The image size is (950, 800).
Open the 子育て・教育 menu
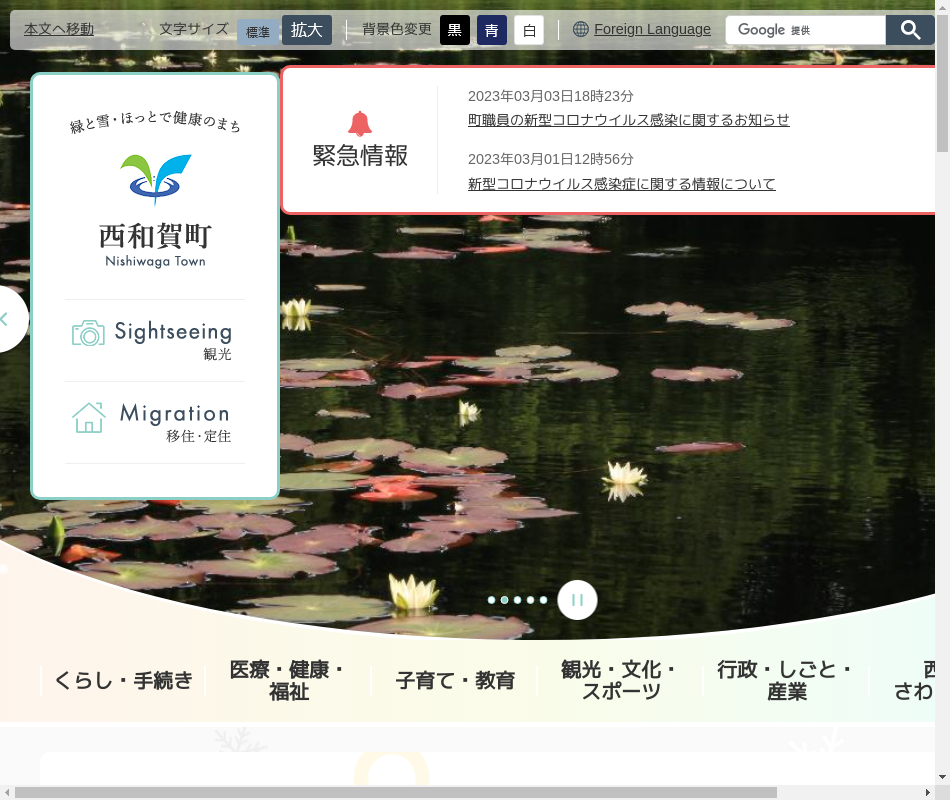[x=455, y=680]
